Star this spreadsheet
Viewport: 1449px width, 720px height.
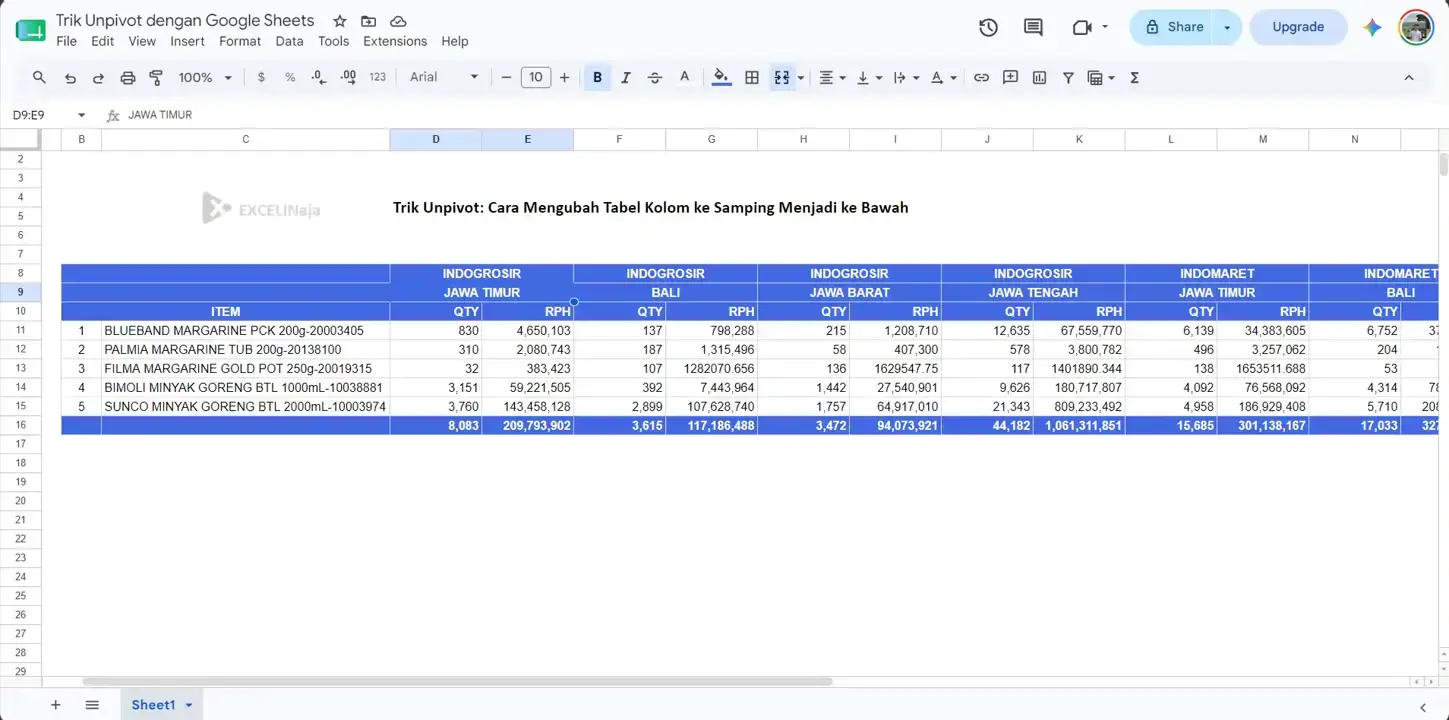click(x=340, y=21)
